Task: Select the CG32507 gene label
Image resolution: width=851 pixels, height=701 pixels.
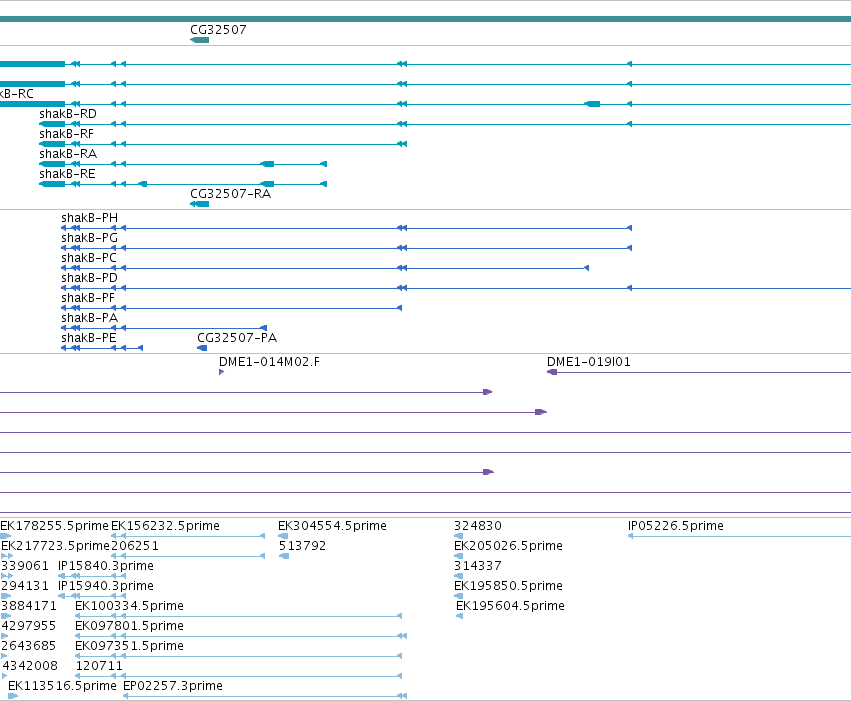Action: pos(218,30)
